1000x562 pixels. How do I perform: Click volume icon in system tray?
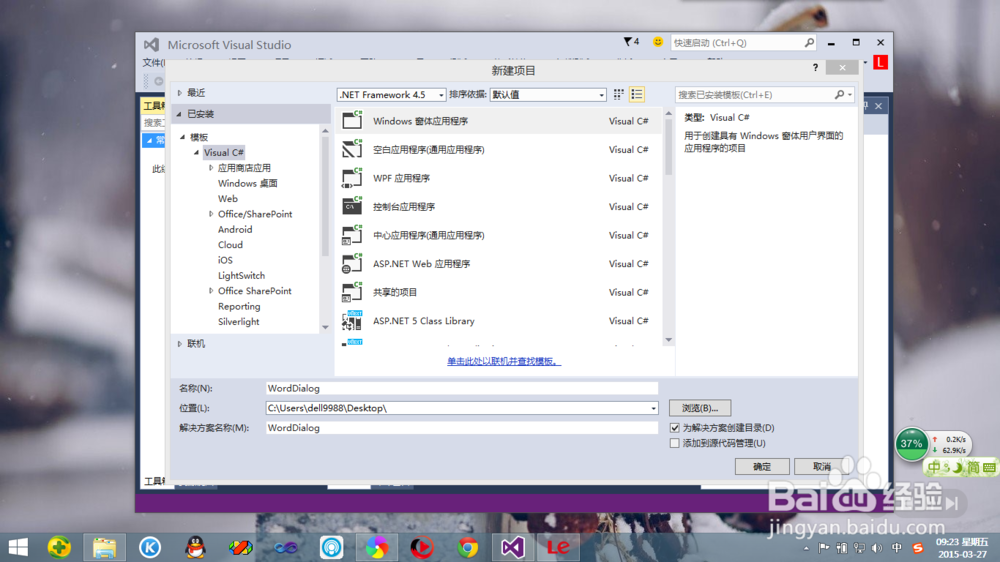pyautogui.click(x=878, y=548)
